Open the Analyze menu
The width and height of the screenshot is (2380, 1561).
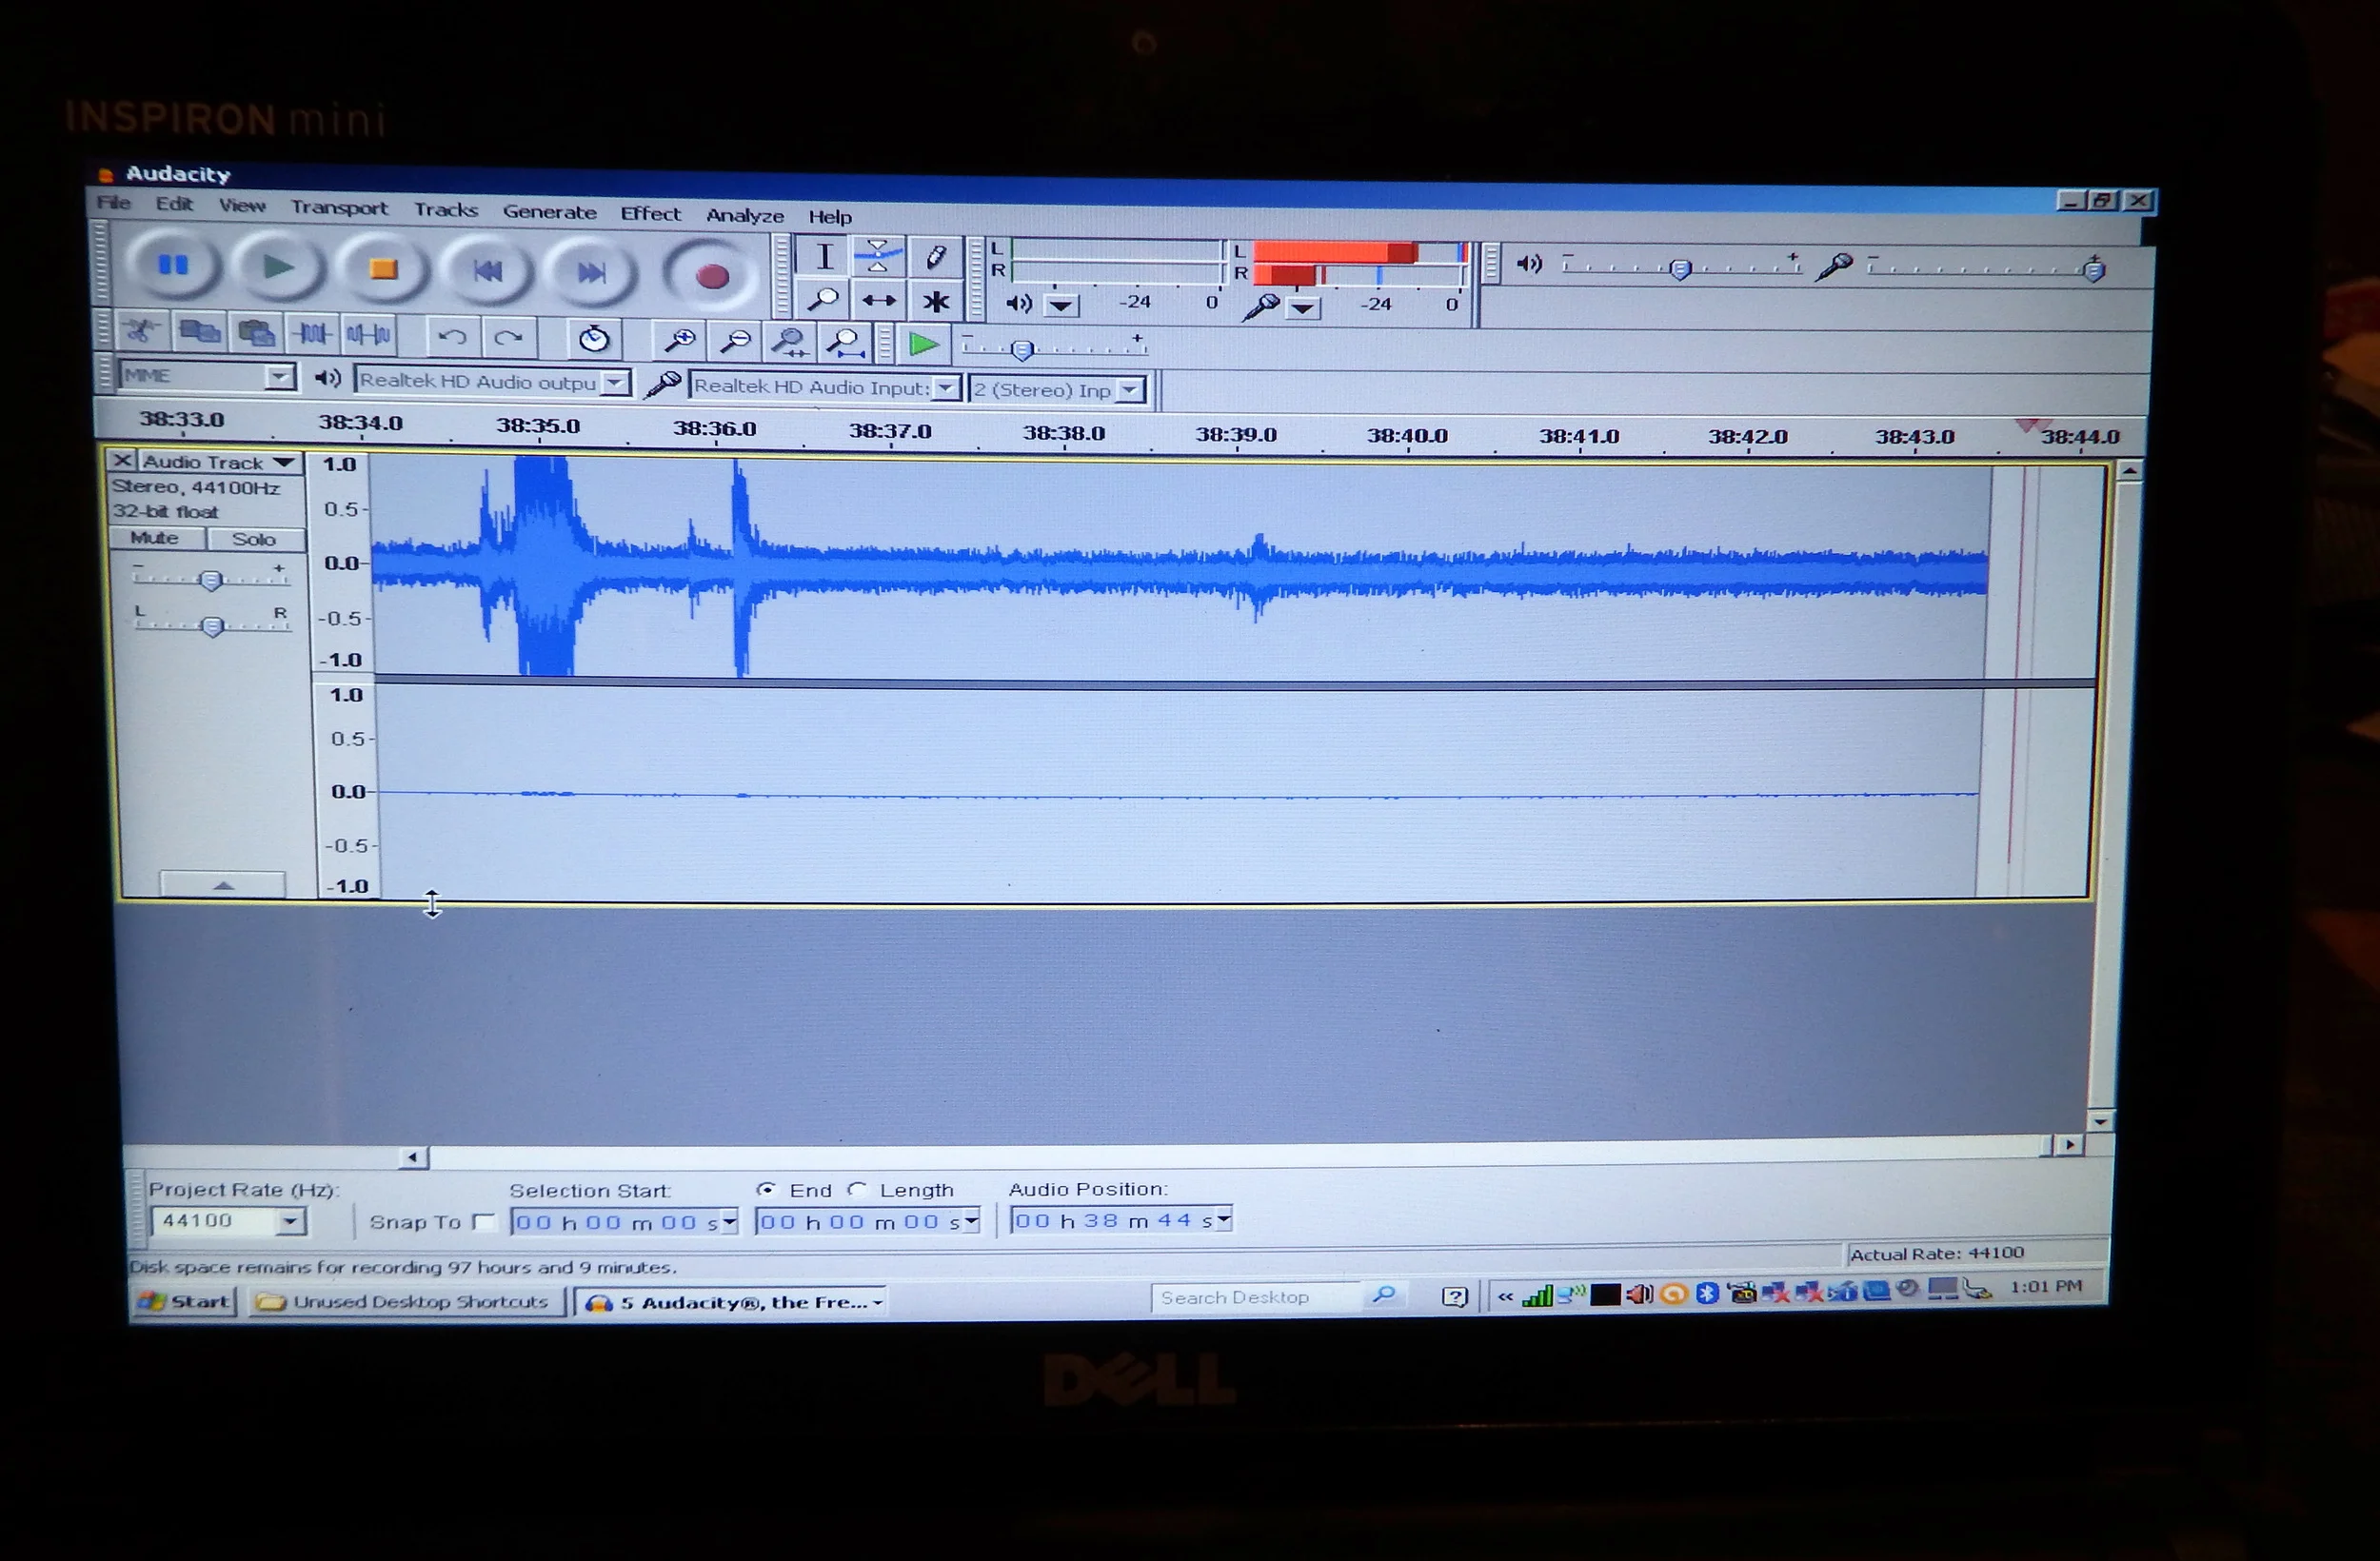tap(745, 216)
